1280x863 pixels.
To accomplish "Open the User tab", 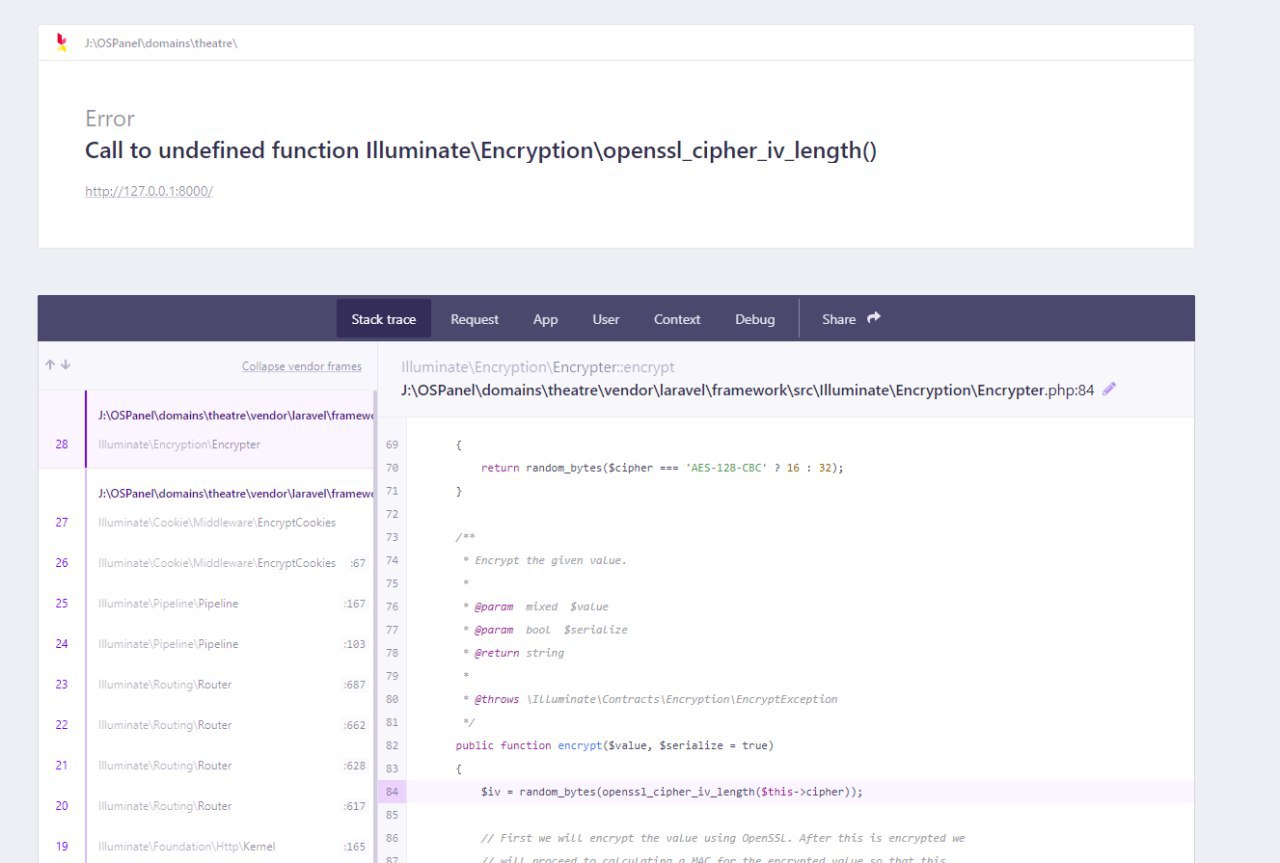I will (606, 319).
